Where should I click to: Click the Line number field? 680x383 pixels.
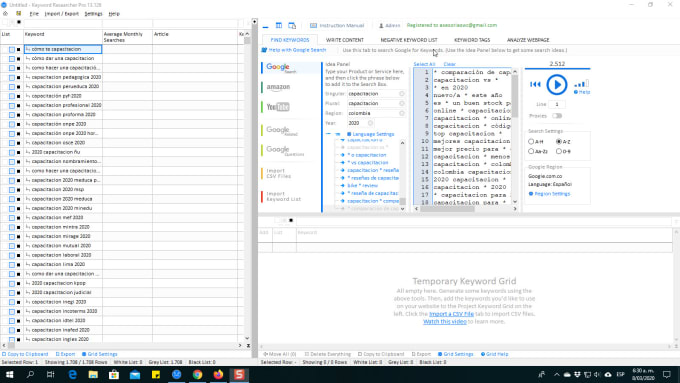[x=557, y=104]
